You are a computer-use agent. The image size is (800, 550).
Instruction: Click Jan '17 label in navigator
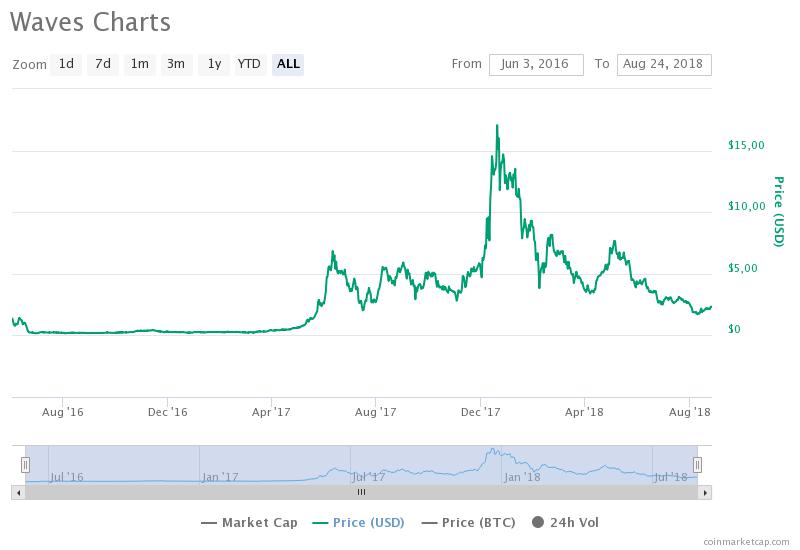(x=219, y=478)
